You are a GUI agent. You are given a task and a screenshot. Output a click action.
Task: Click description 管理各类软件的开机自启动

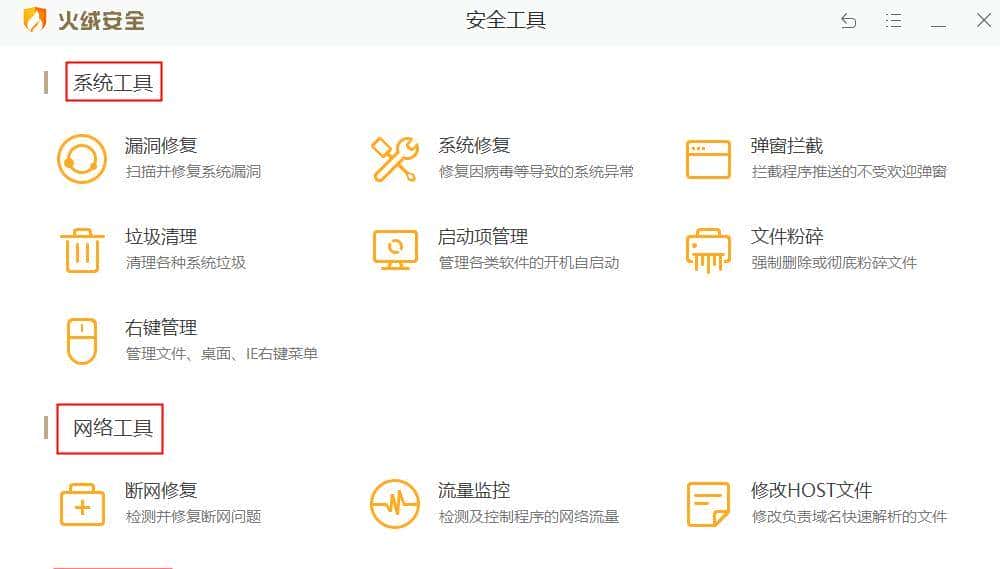[529, 263]
